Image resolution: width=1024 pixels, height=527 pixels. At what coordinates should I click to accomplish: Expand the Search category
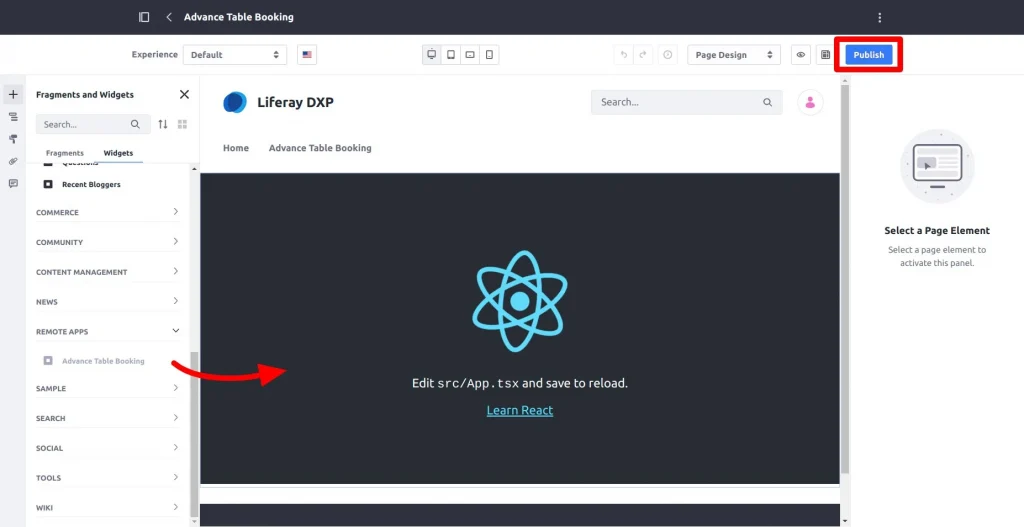click(x=108, y=418)
